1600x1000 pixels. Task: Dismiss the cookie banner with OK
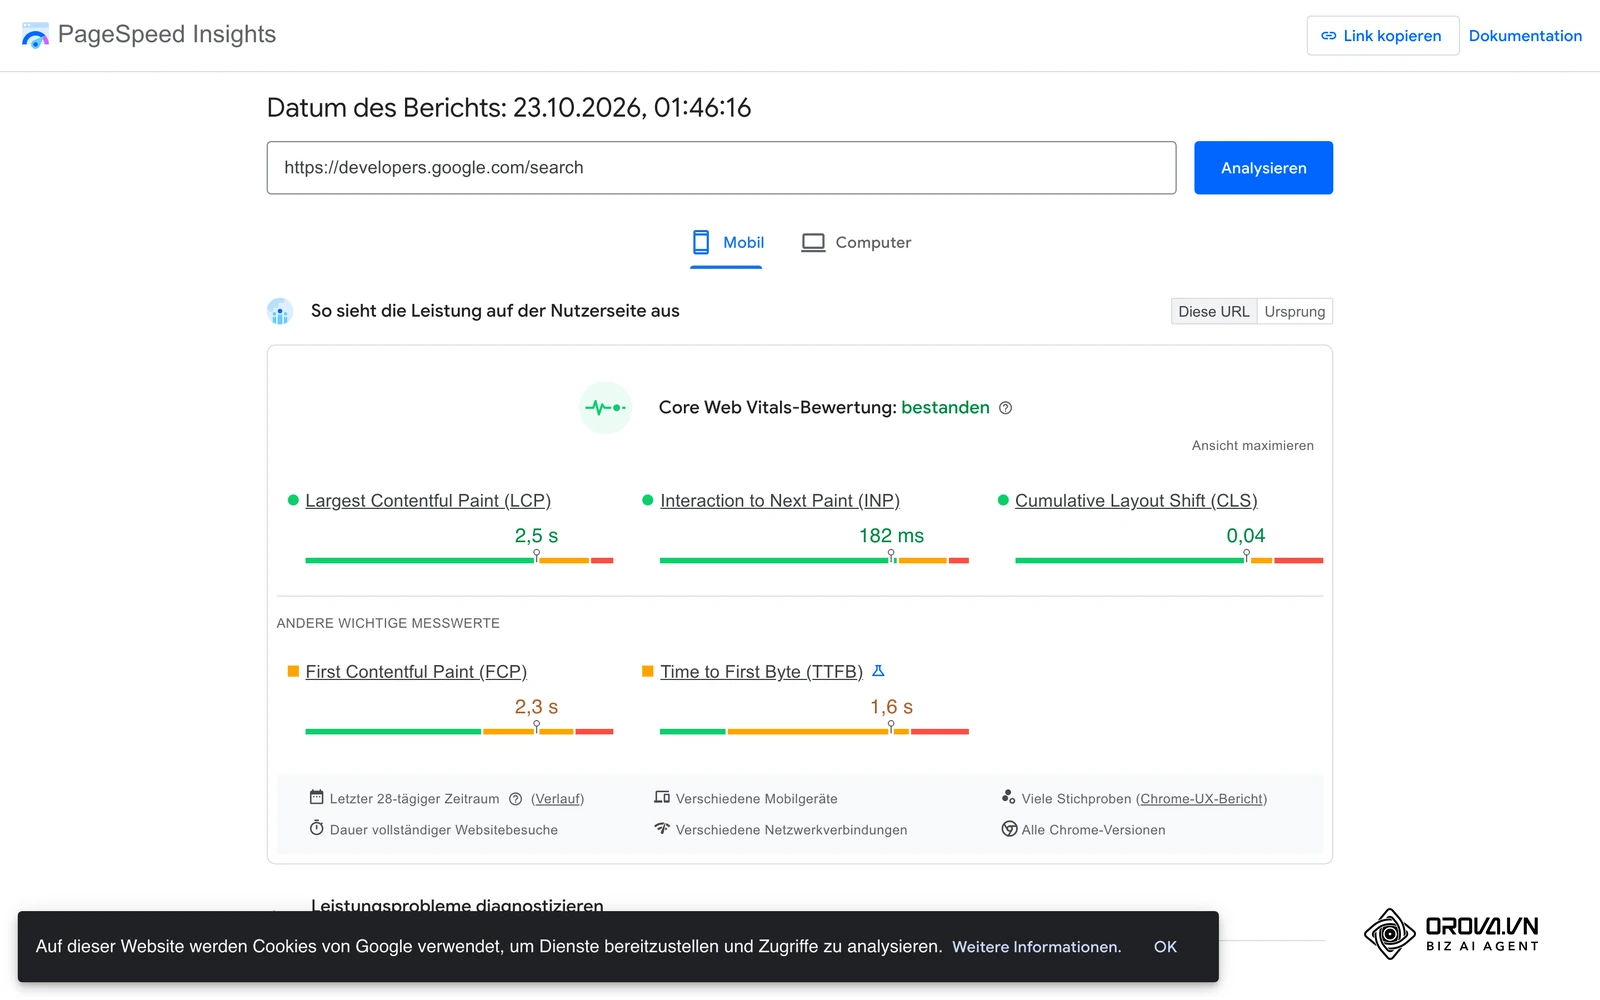[1165, 947]
